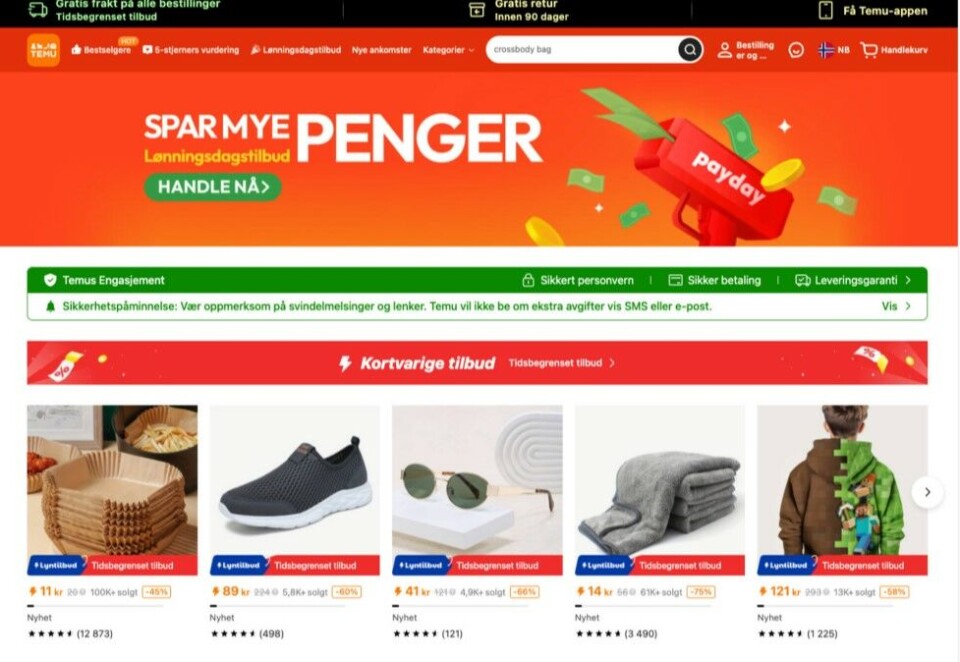The image size is (960, 662).
Task: Open the Handlekurv shopping cart
Action: click(x=894, y=50)
